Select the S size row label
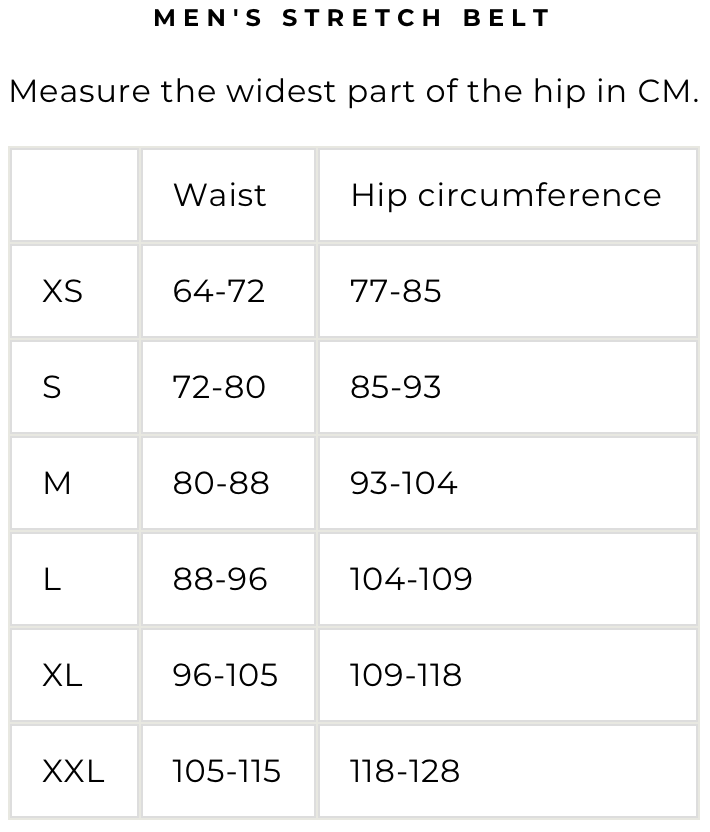Screen dimensions: 710x832 (52, 387)
